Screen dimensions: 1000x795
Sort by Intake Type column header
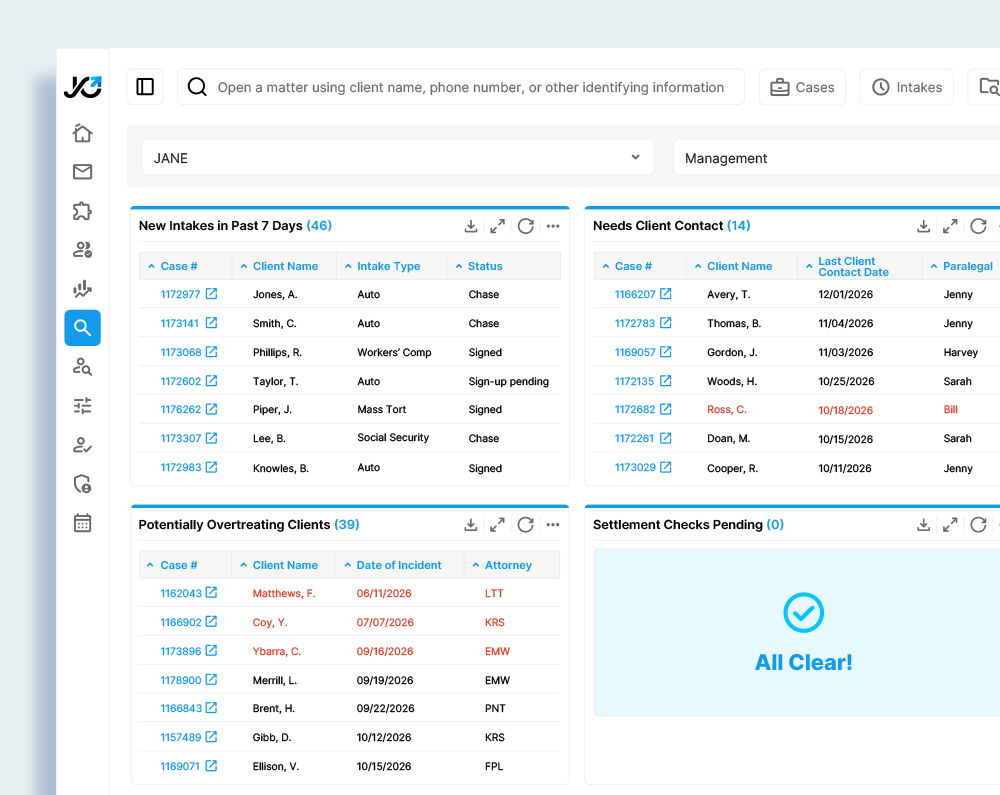[x=388, y=266]
